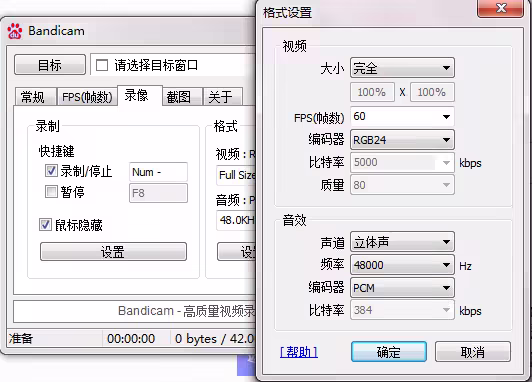The image size is (532, 382).
Task: Click the 暂停 hotkey field F8
Action: [158, 193]
